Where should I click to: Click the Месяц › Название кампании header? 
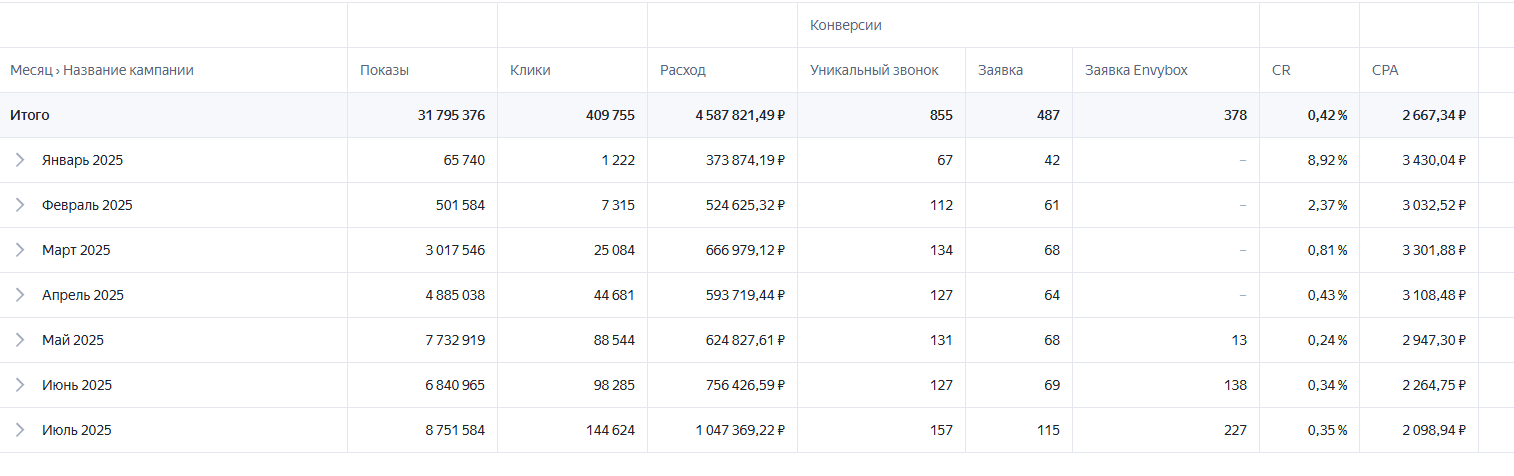pyautogui.click(x=102, y=70)
